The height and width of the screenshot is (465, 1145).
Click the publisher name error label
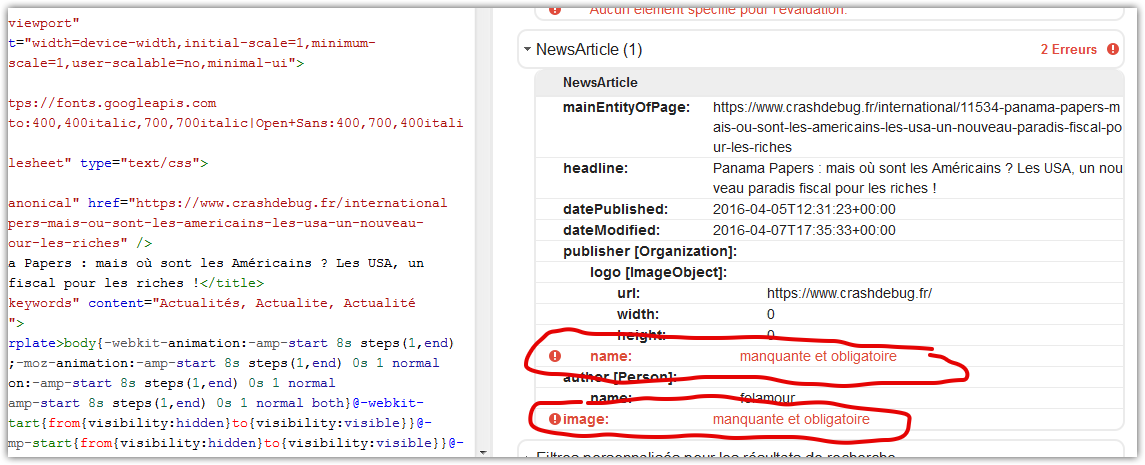click(x=610, y=356)
